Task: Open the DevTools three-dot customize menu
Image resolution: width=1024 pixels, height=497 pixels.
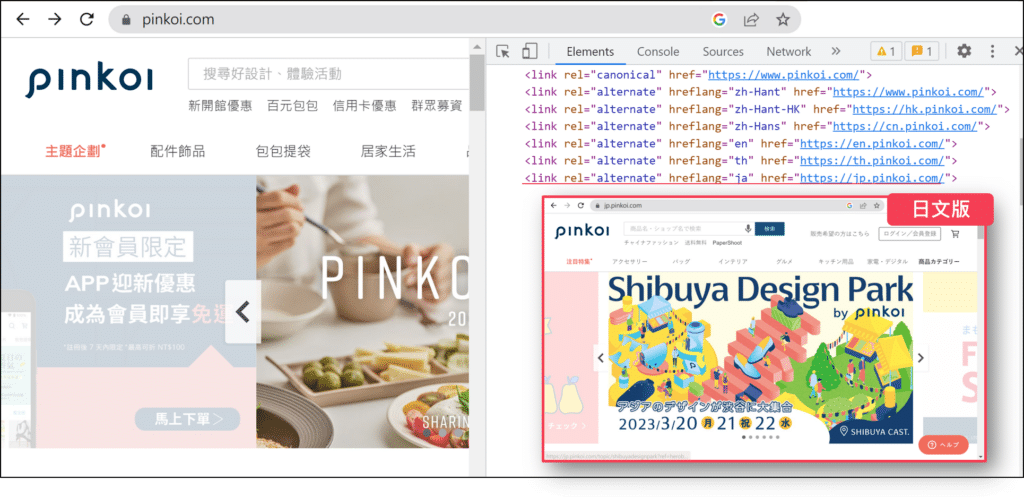Action: coord(992,51)
